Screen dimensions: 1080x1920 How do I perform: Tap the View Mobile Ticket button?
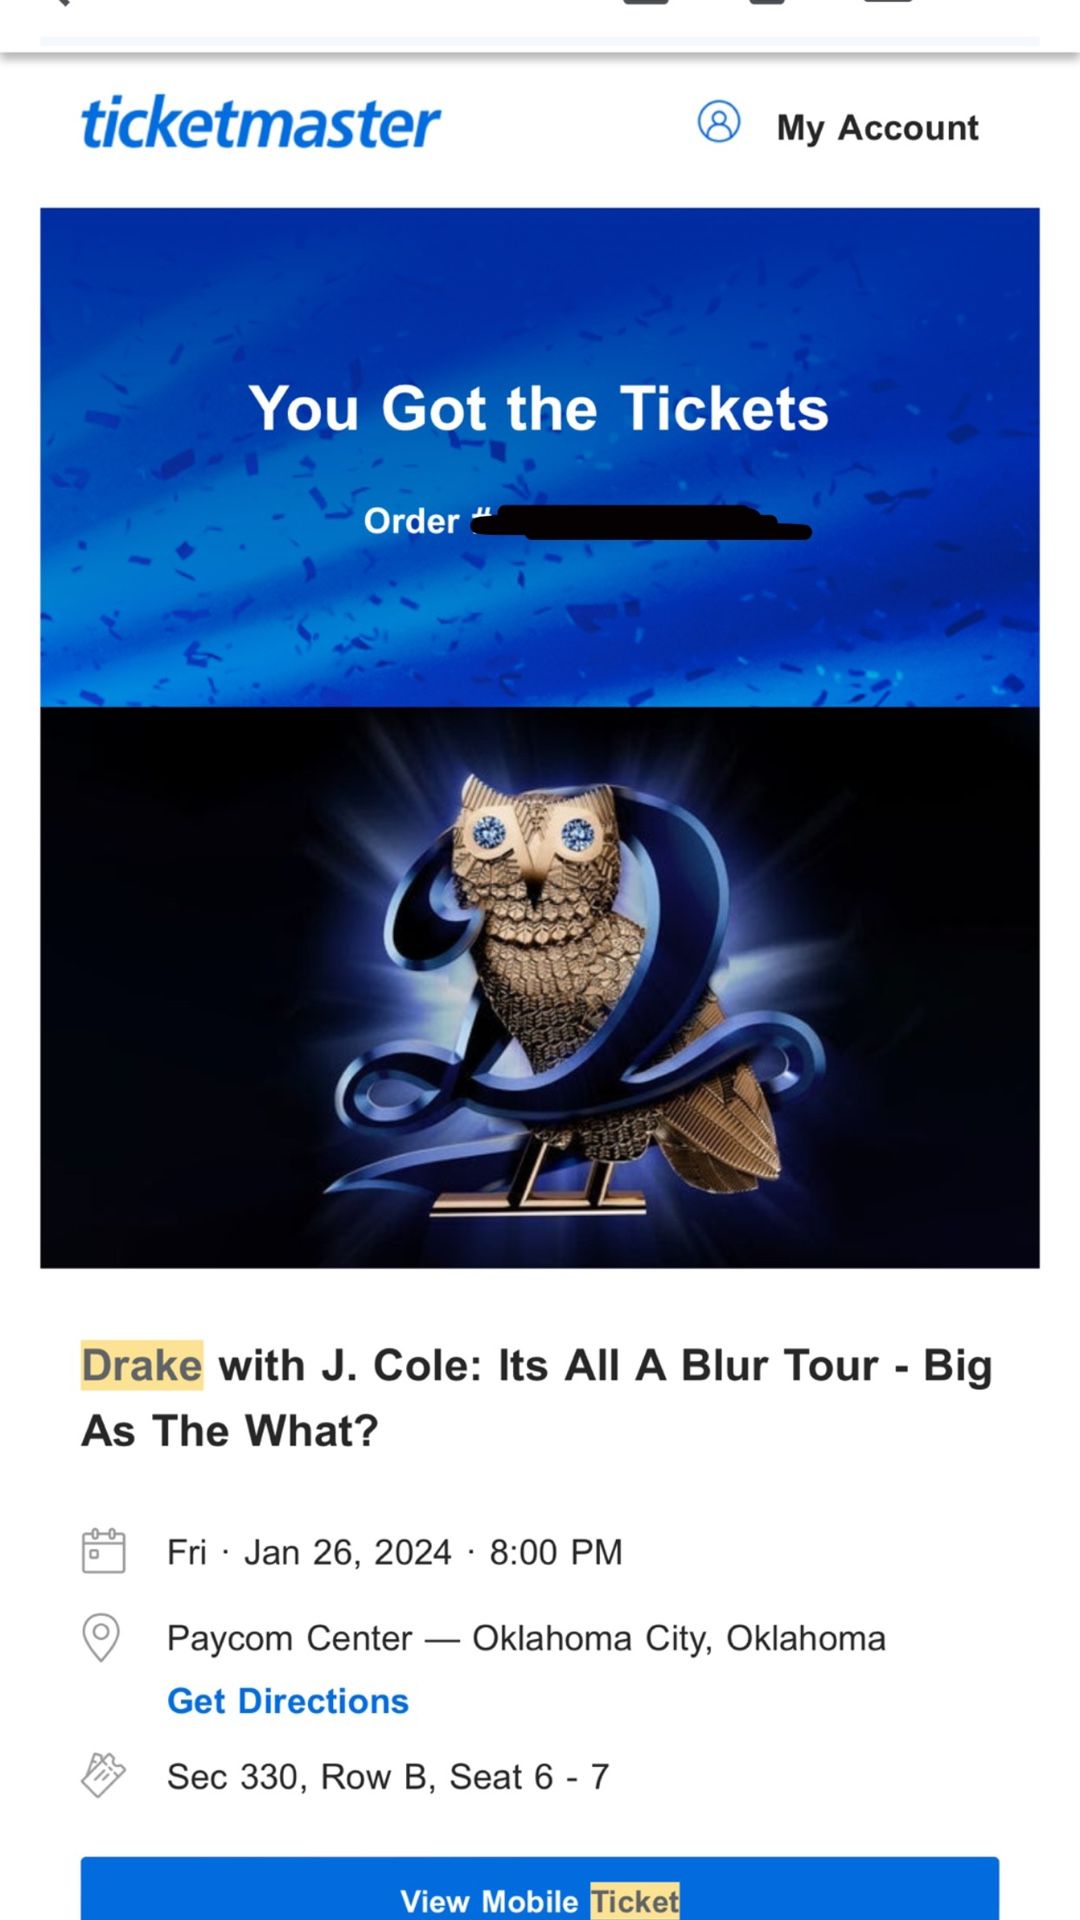click(x=540, y=1889)
